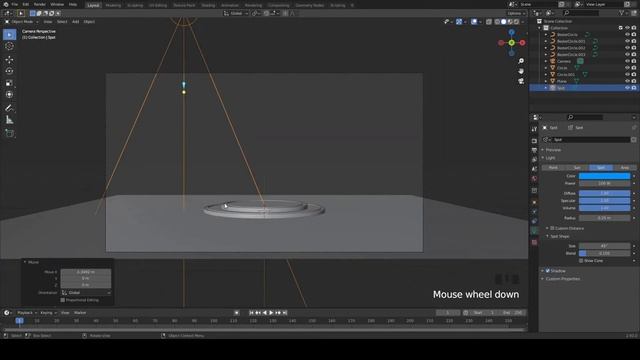
Task: Enable the Custom Distance checkbox
Action: click(x=552, y=228)
